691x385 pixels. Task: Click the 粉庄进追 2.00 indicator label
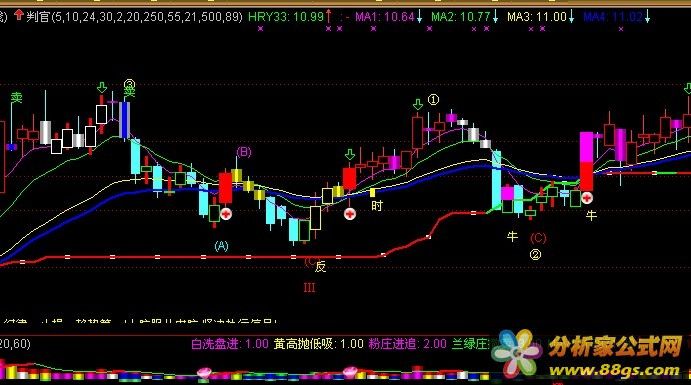[408, 344]
